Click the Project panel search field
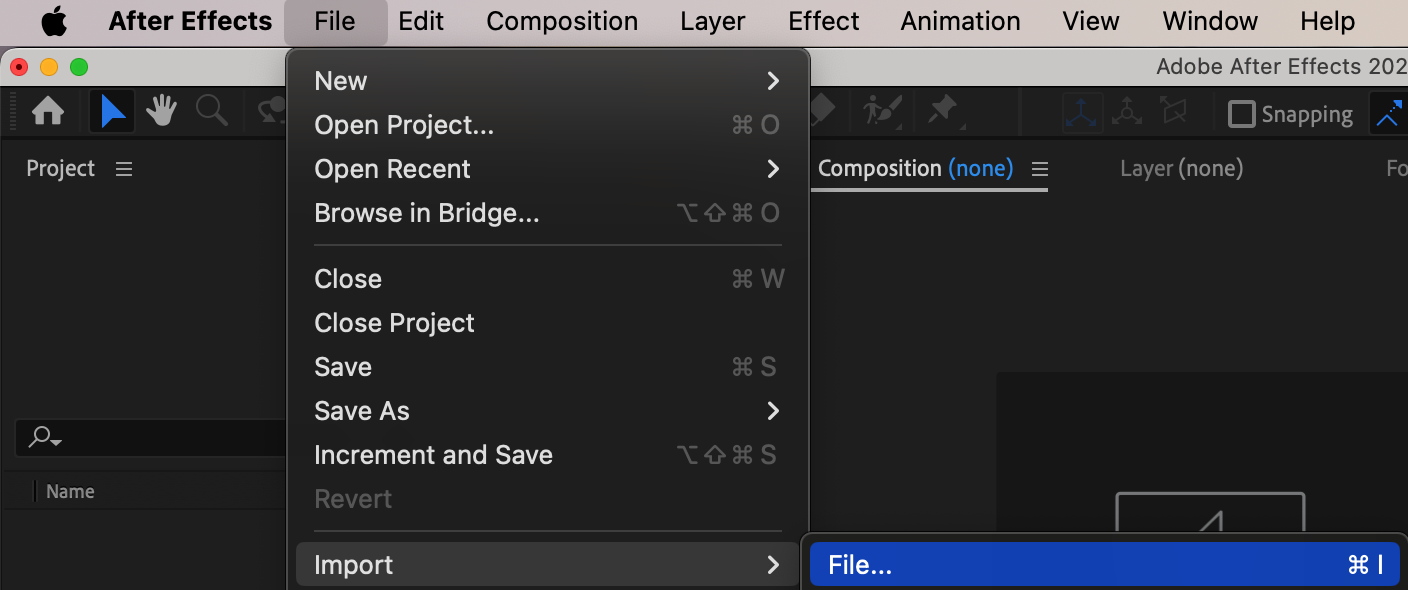 coord(150,437)
